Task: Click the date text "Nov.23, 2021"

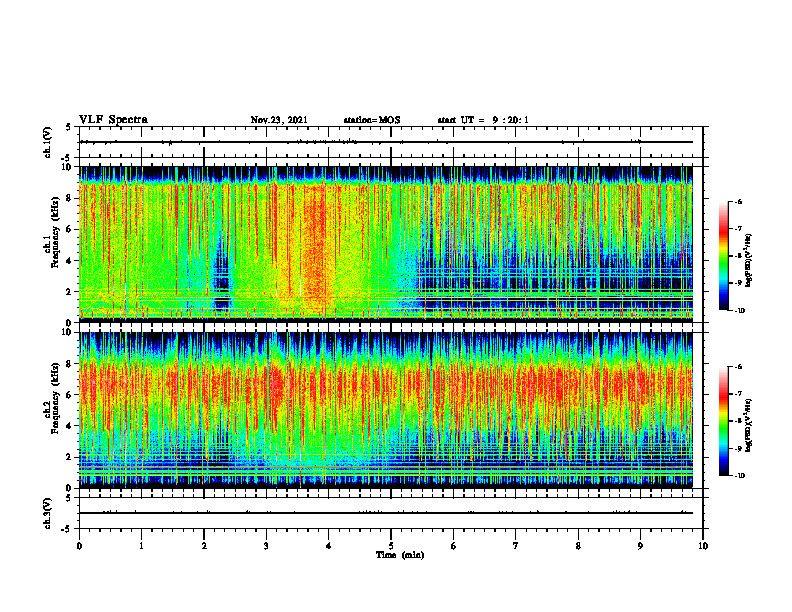Action: [279, 120]
